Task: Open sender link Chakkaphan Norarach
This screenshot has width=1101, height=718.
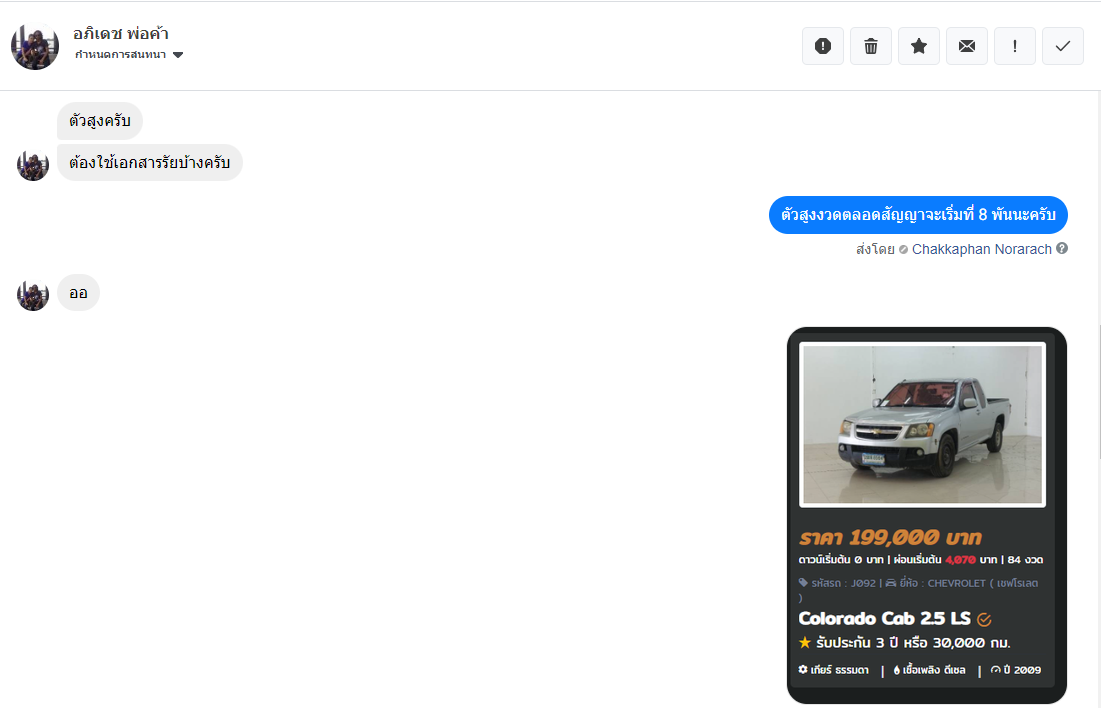Action: pyautogui.click(x=982, y=249)
